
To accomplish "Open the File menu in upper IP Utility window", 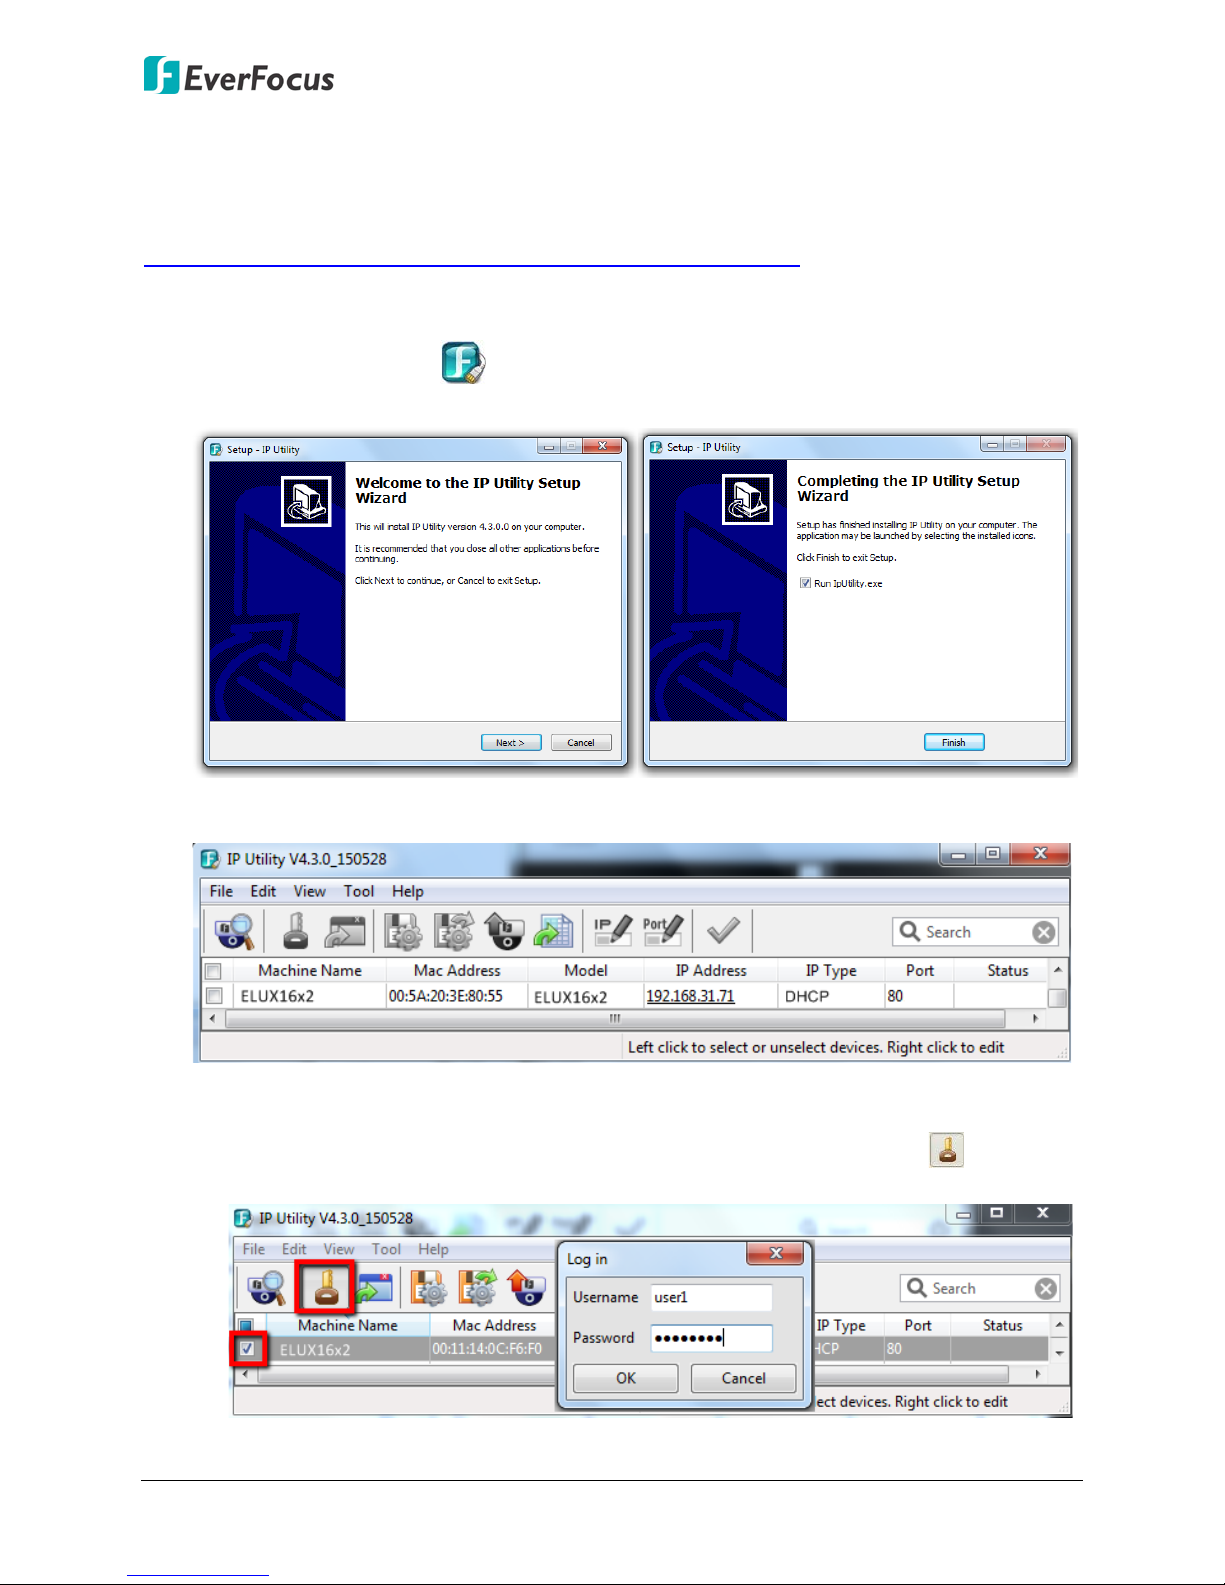I will click(221, 891).
